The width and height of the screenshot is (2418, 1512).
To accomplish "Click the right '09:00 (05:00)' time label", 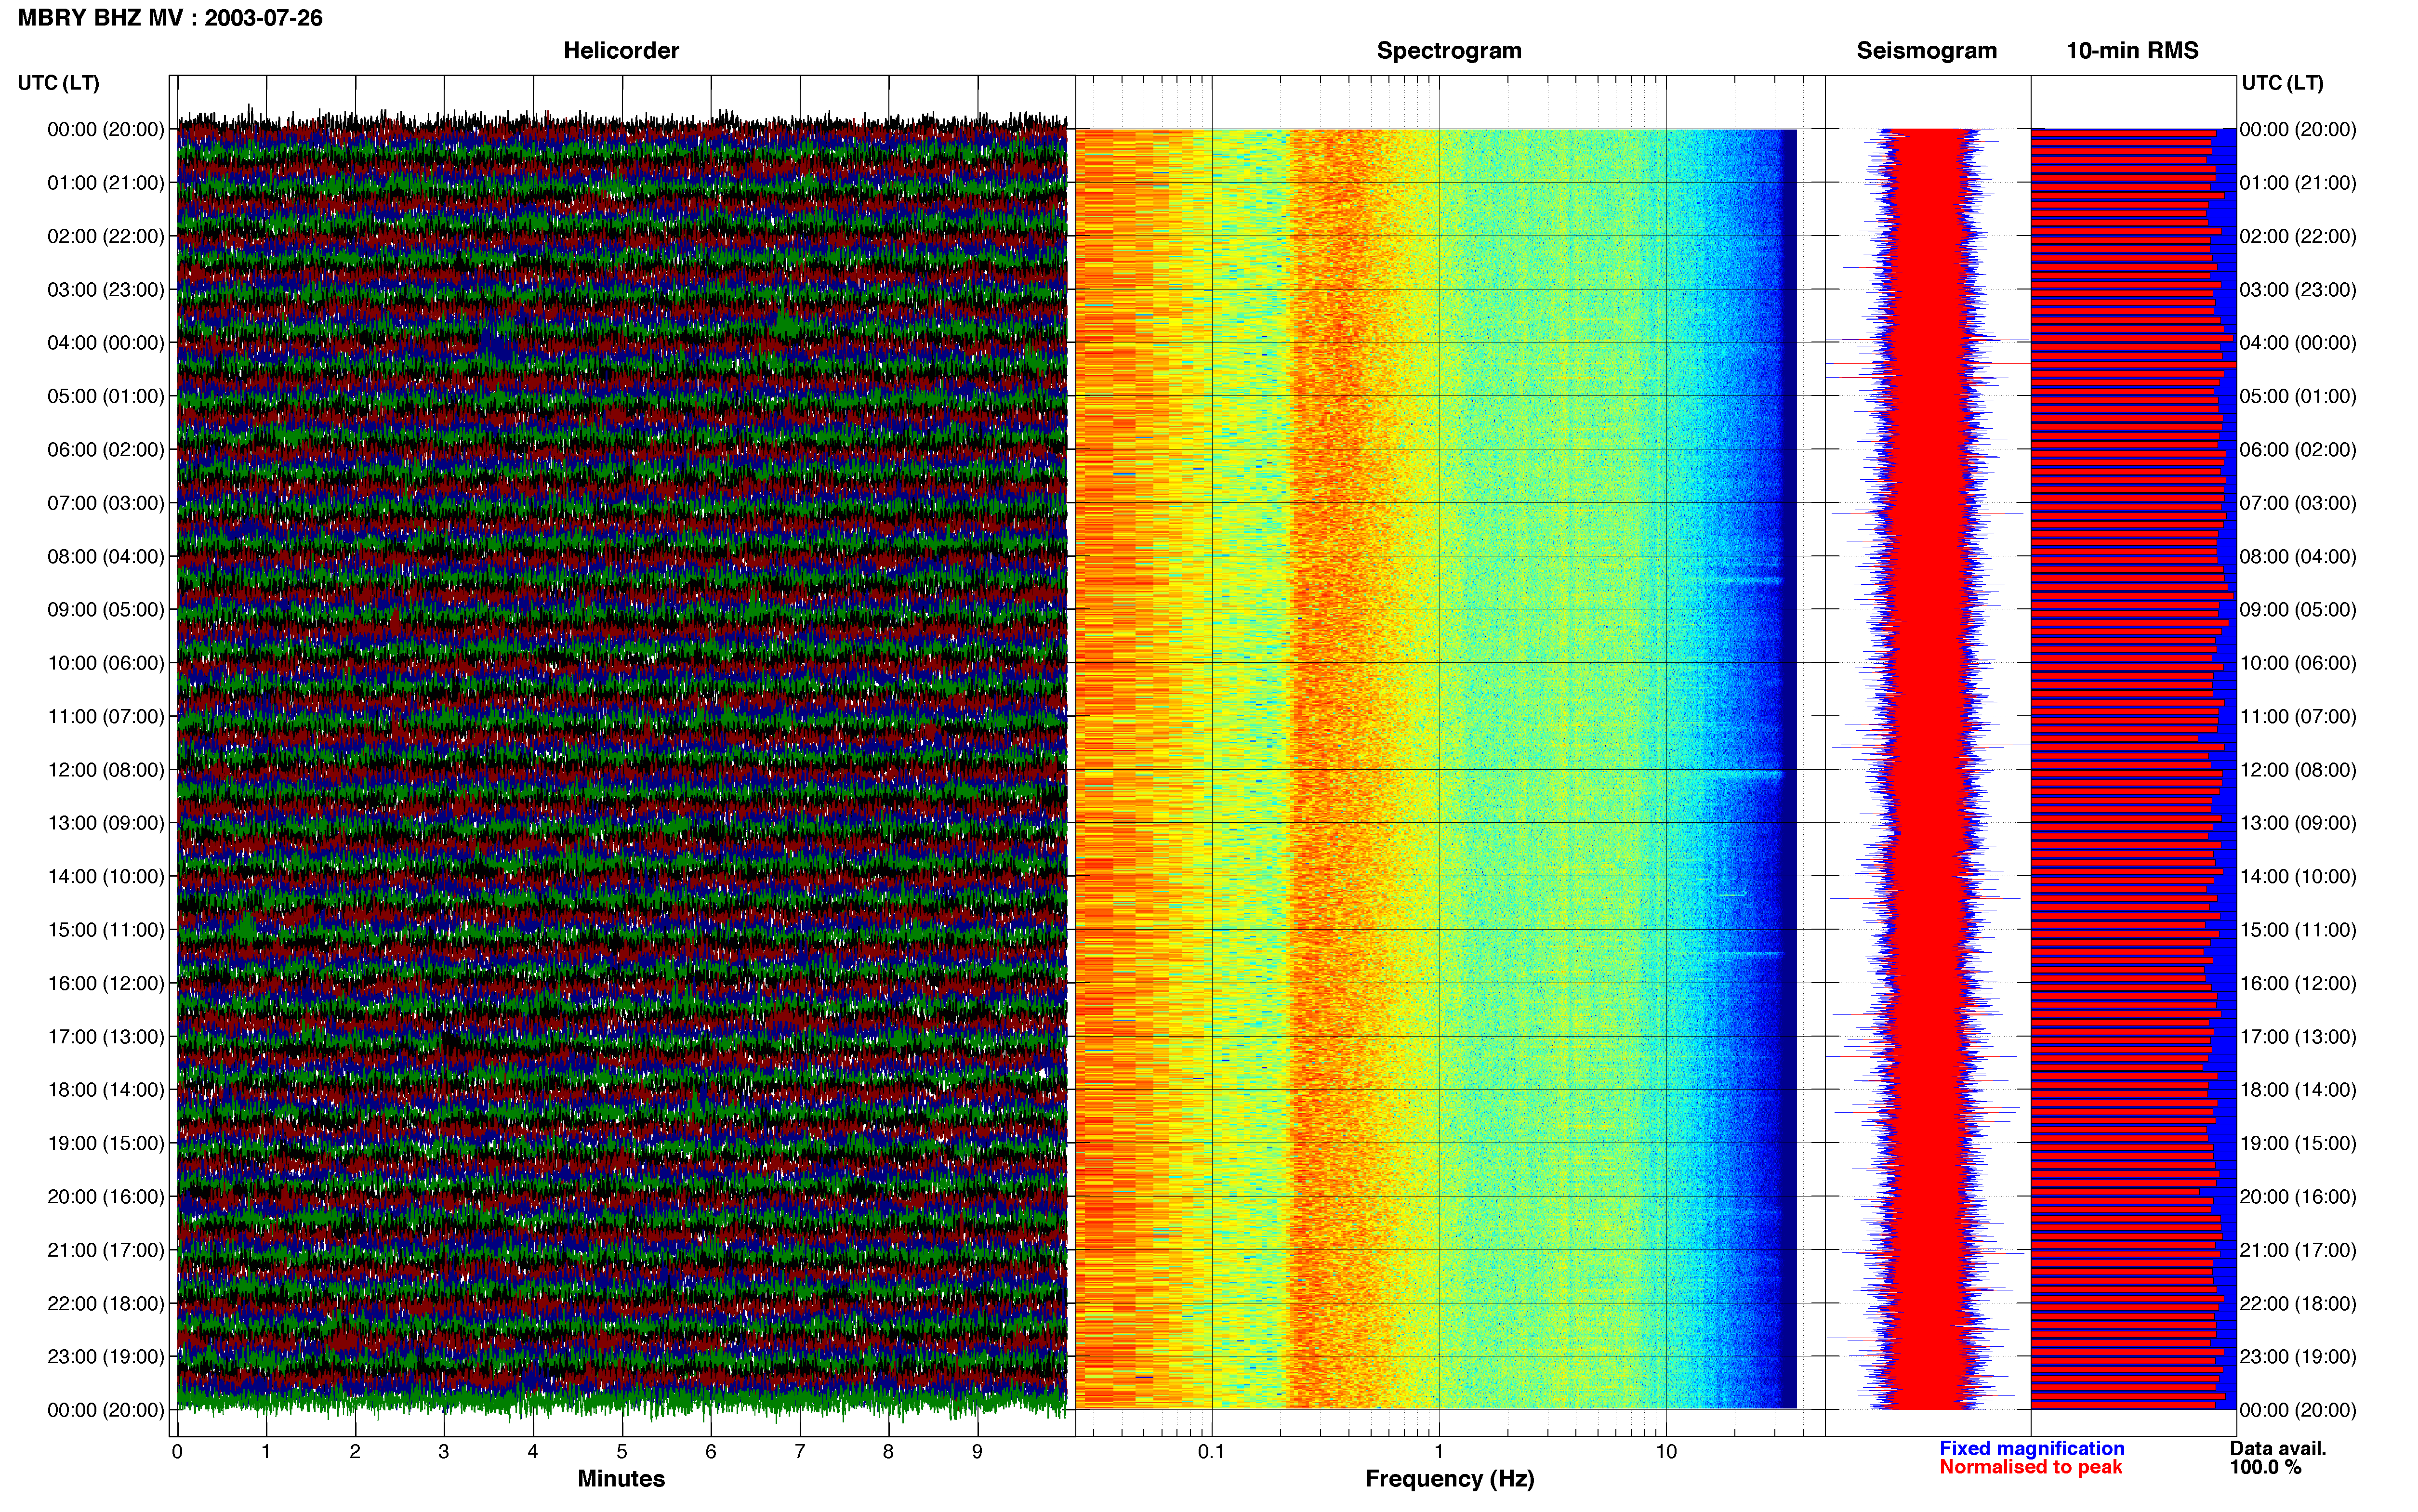I will coord(2298,610).
